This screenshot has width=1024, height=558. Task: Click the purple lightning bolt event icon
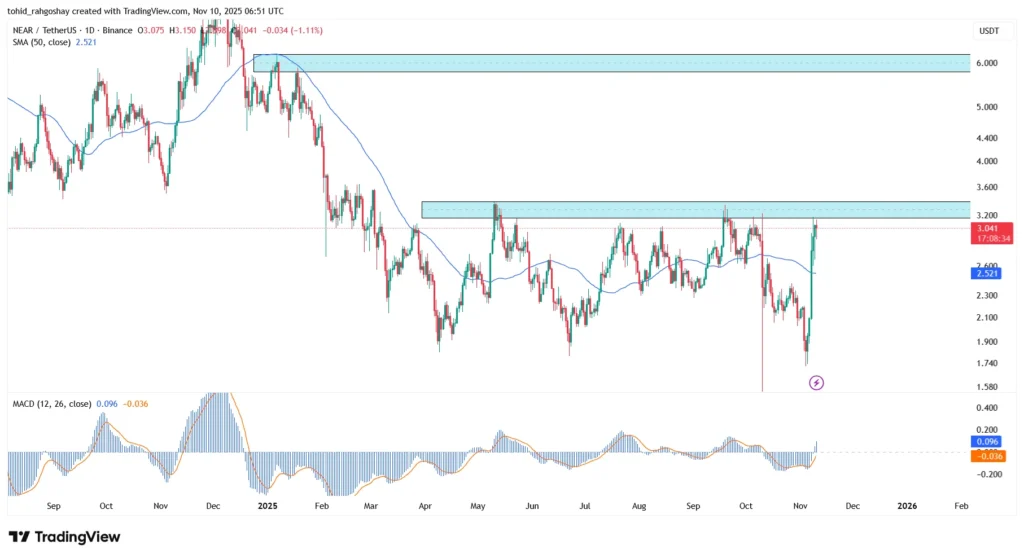[x=816, y=383]
